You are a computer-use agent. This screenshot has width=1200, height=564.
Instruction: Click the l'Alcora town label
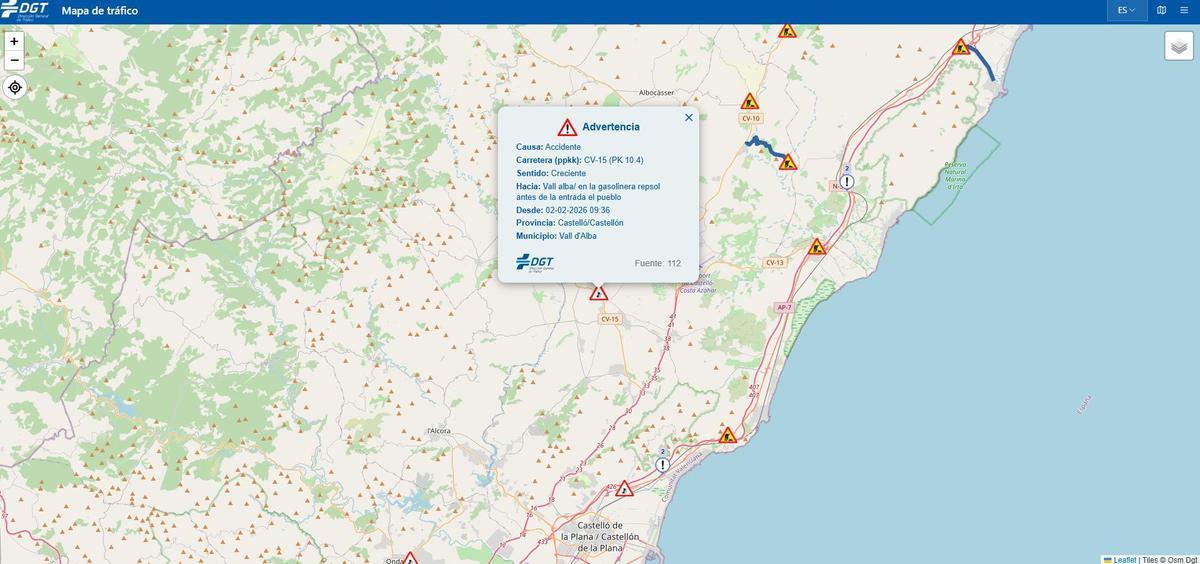(x=438, y=431)
